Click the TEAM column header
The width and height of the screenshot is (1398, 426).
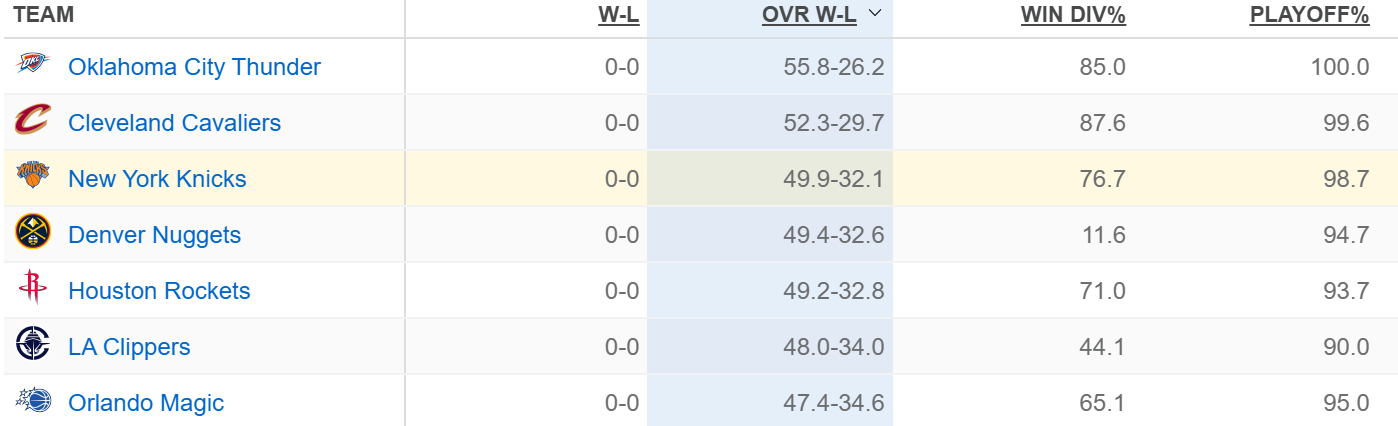point(44,15)
